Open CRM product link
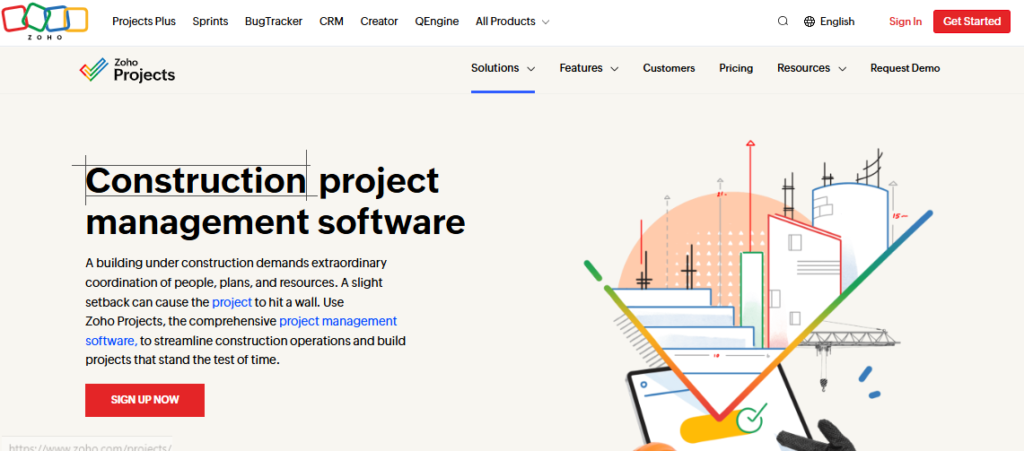1024x451 pixels. tap(332, 21)
